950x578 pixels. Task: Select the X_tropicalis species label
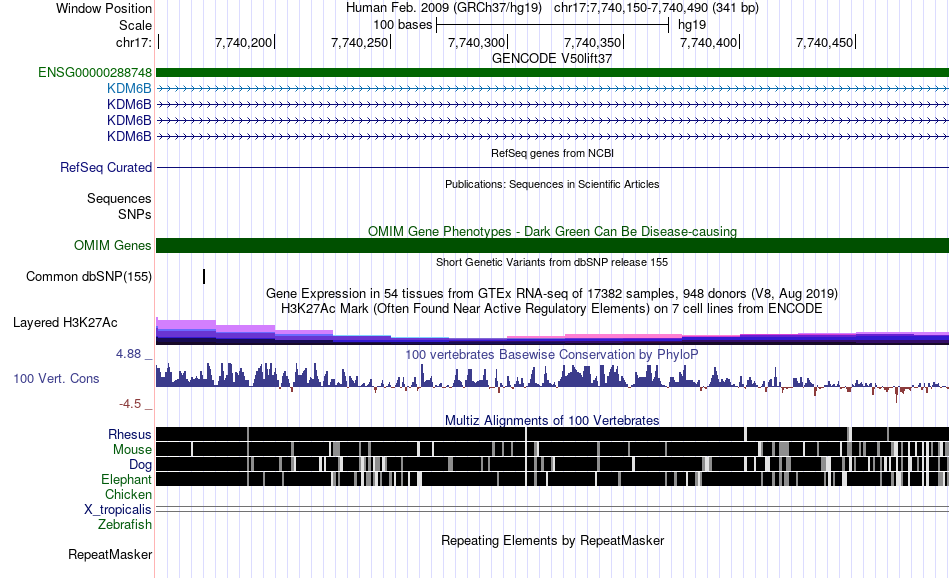click(x=118, y=510)
